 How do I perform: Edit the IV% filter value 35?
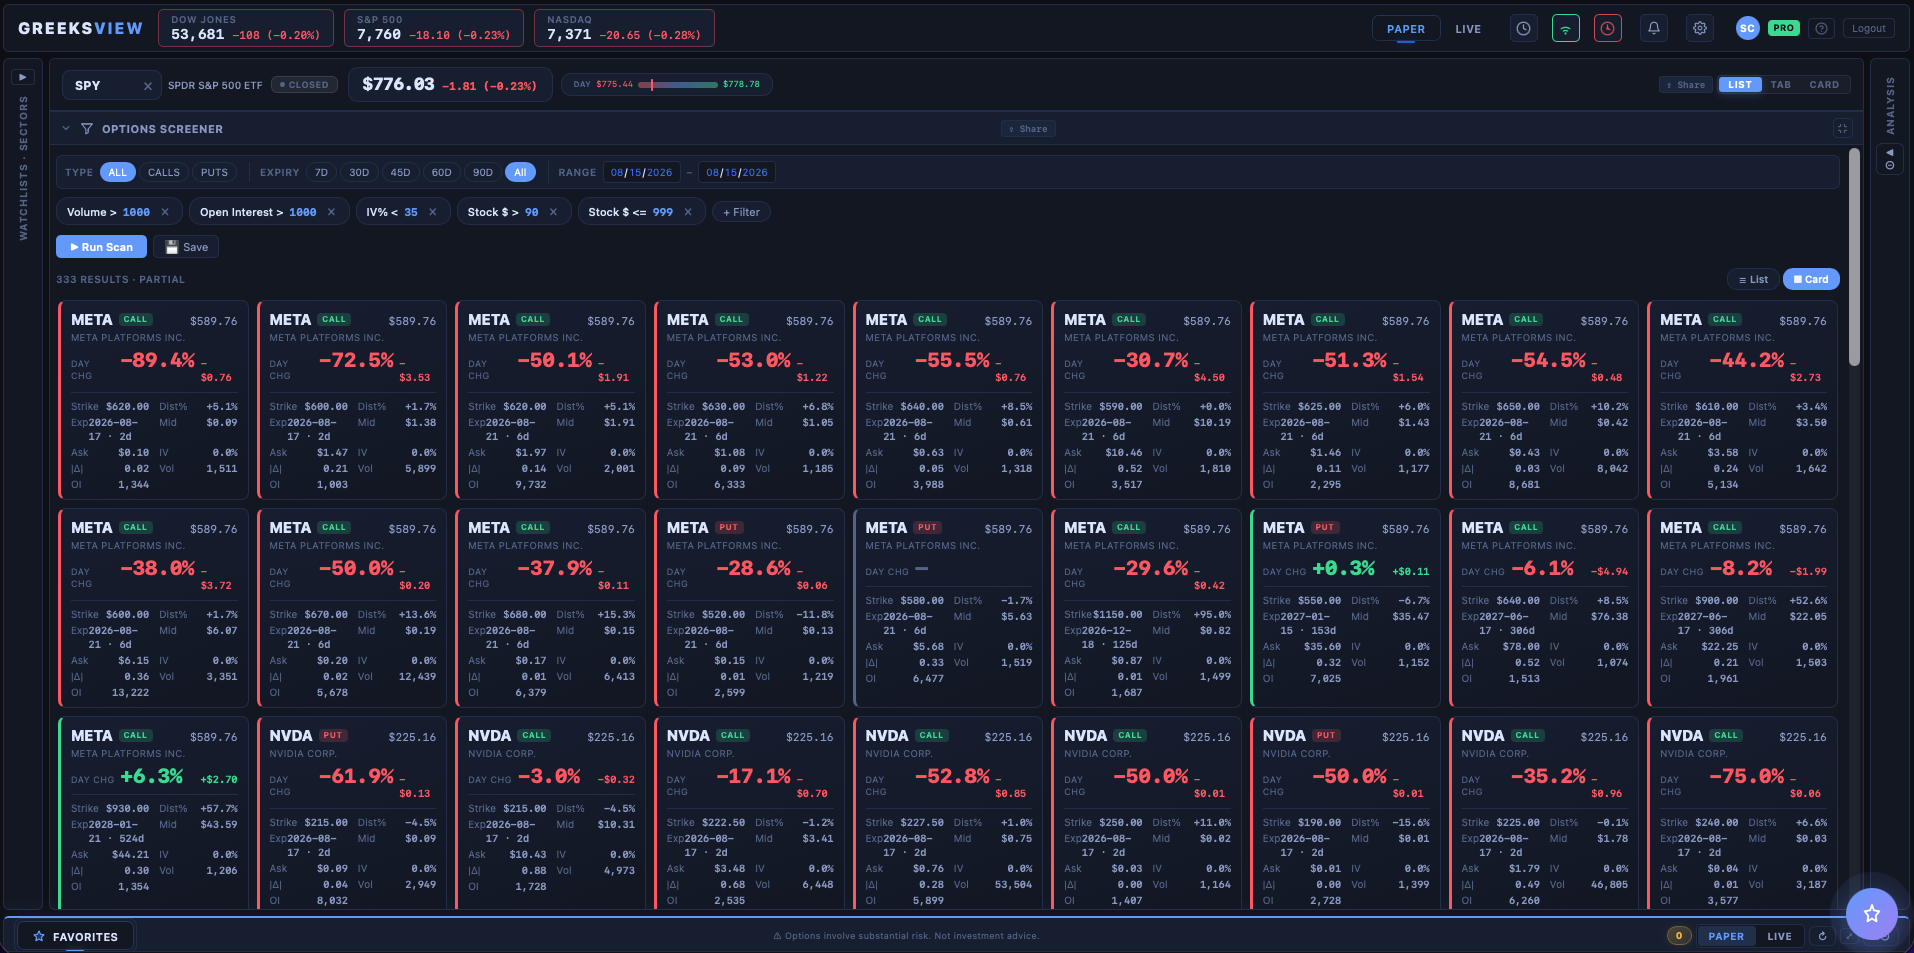(411, 212)
